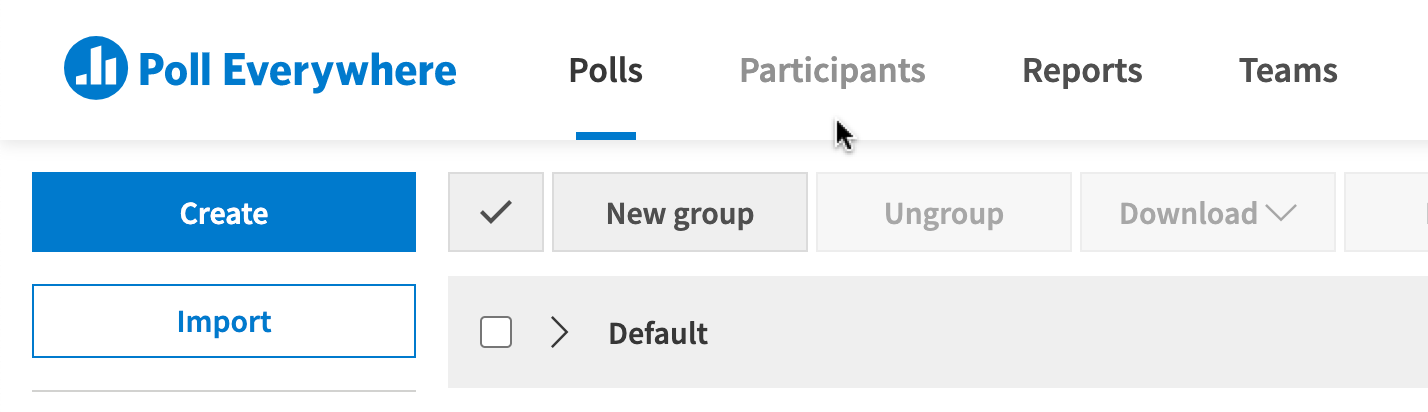Tick the checkbox beside Default group
Screen dimensions: 1428x412
(496, 332)
